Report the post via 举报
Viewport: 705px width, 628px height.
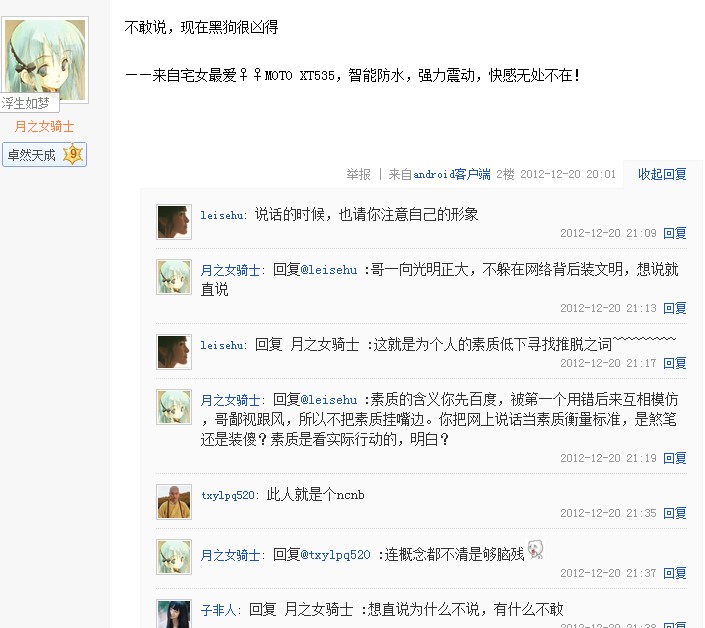tap(358, 174)
